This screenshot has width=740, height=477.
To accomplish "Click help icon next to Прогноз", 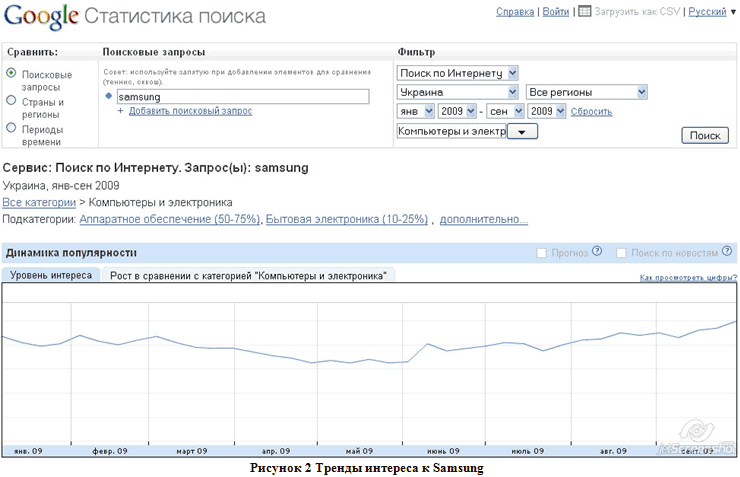I will point(597,251).
